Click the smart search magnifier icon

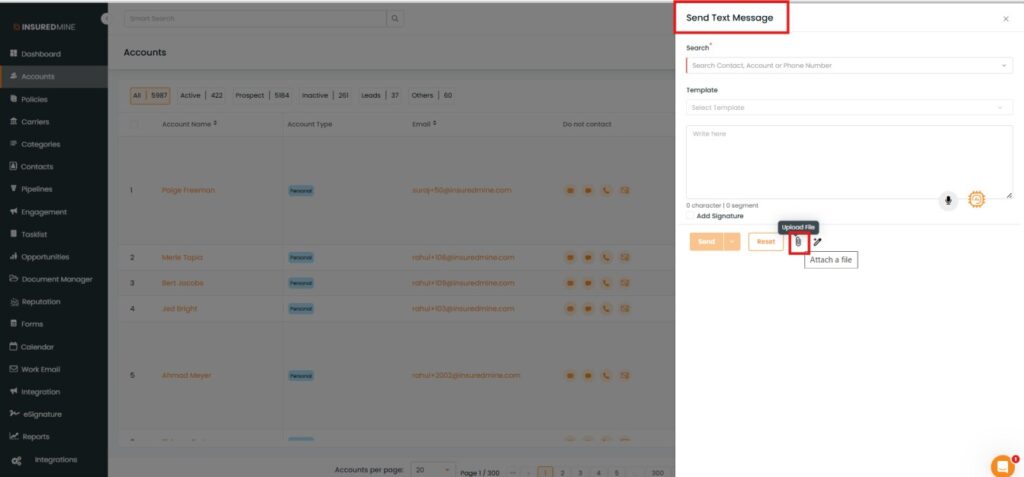(x=396, y=19)
